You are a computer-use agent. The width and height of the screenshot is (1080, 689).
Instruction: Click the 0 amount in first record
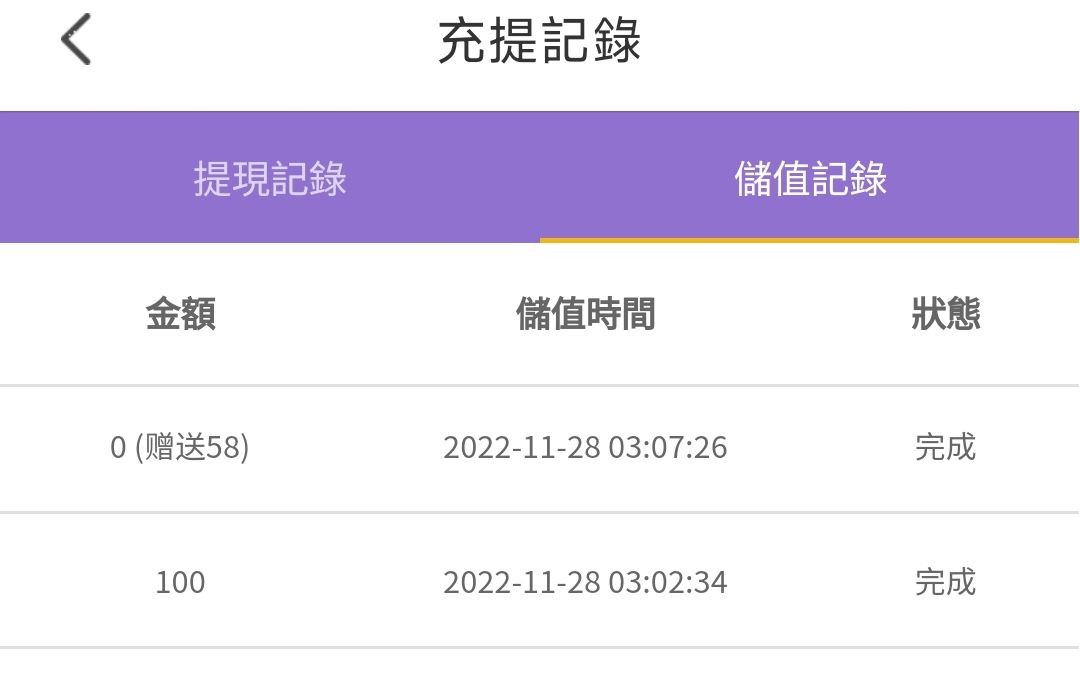pyautogui.click(x=118, y=447)
